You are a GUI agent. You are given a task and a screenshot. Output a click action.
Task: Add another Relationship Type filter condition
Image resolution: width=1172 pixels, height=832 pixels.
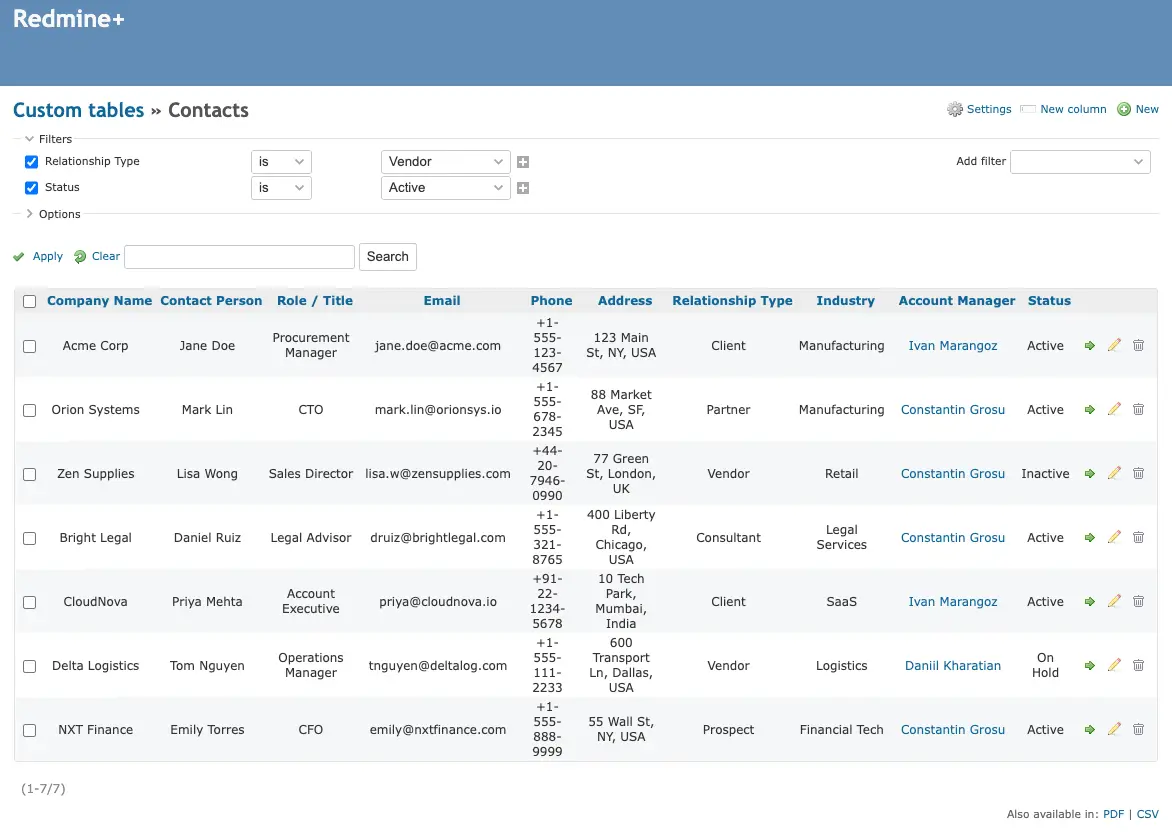pyautogui.click(x=522, y=161)
